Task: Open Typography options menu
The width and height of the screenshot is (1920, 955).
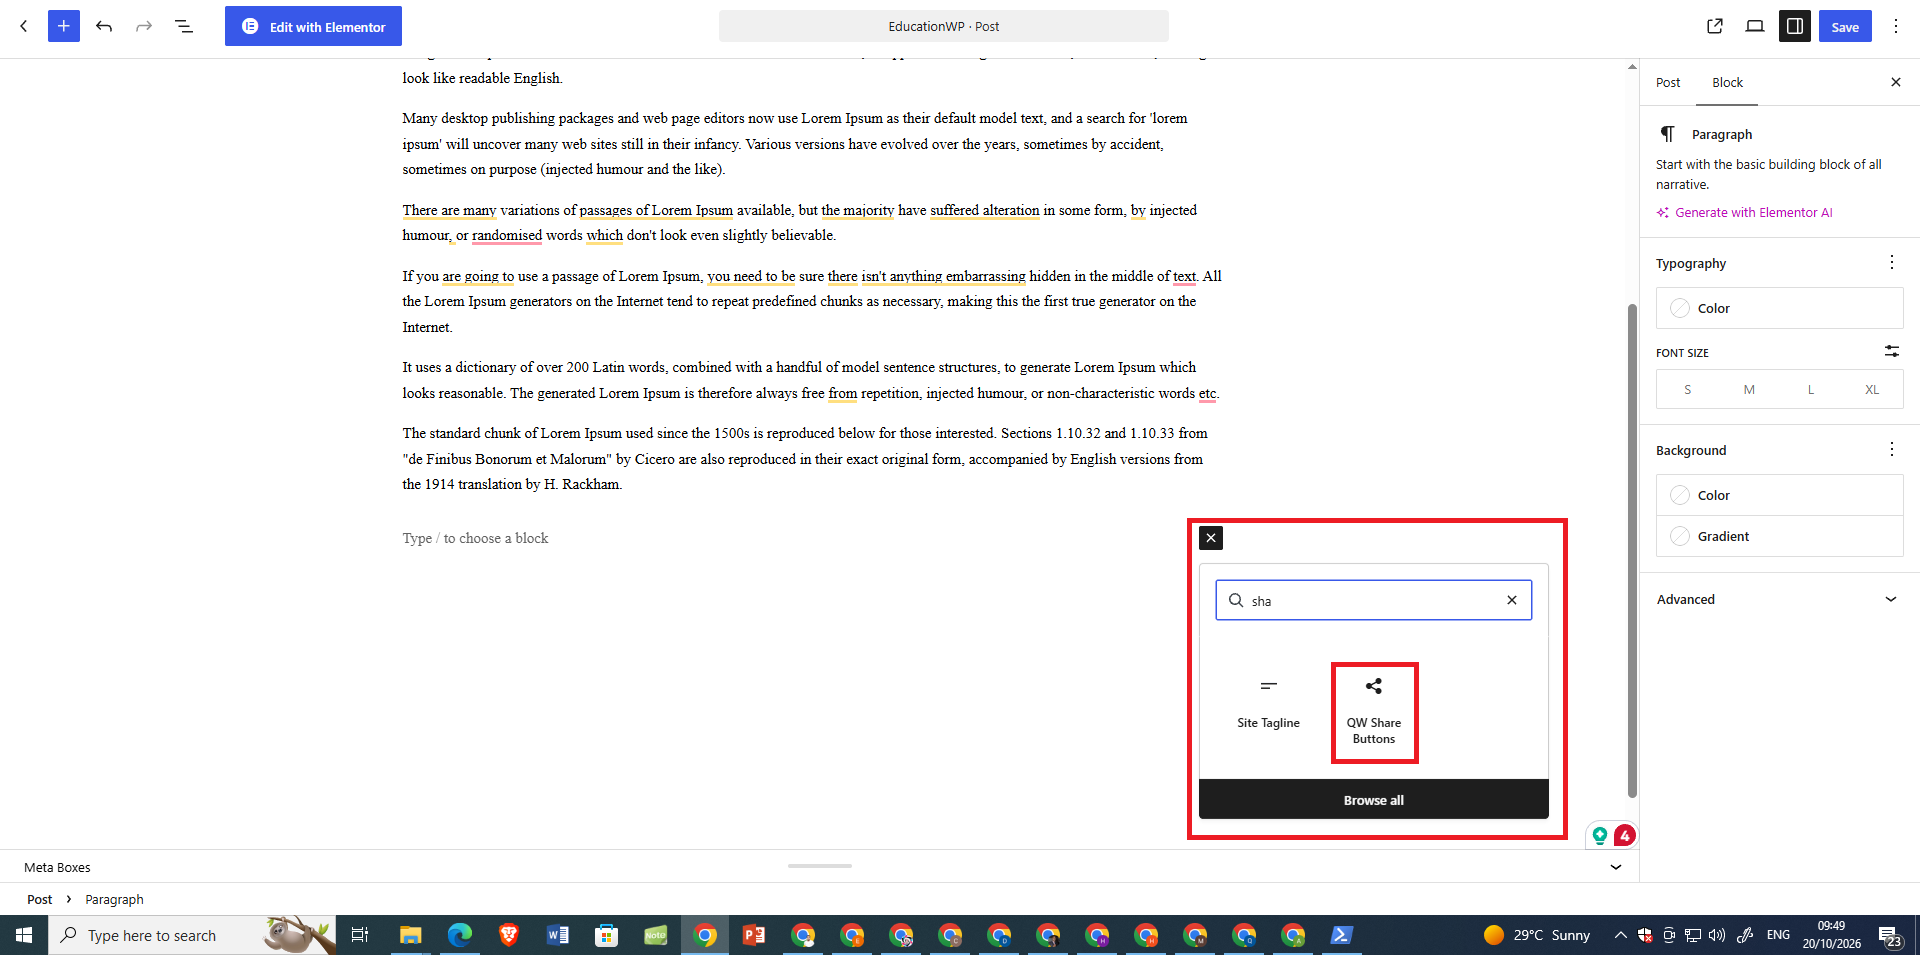Action: click(1892, 262)
